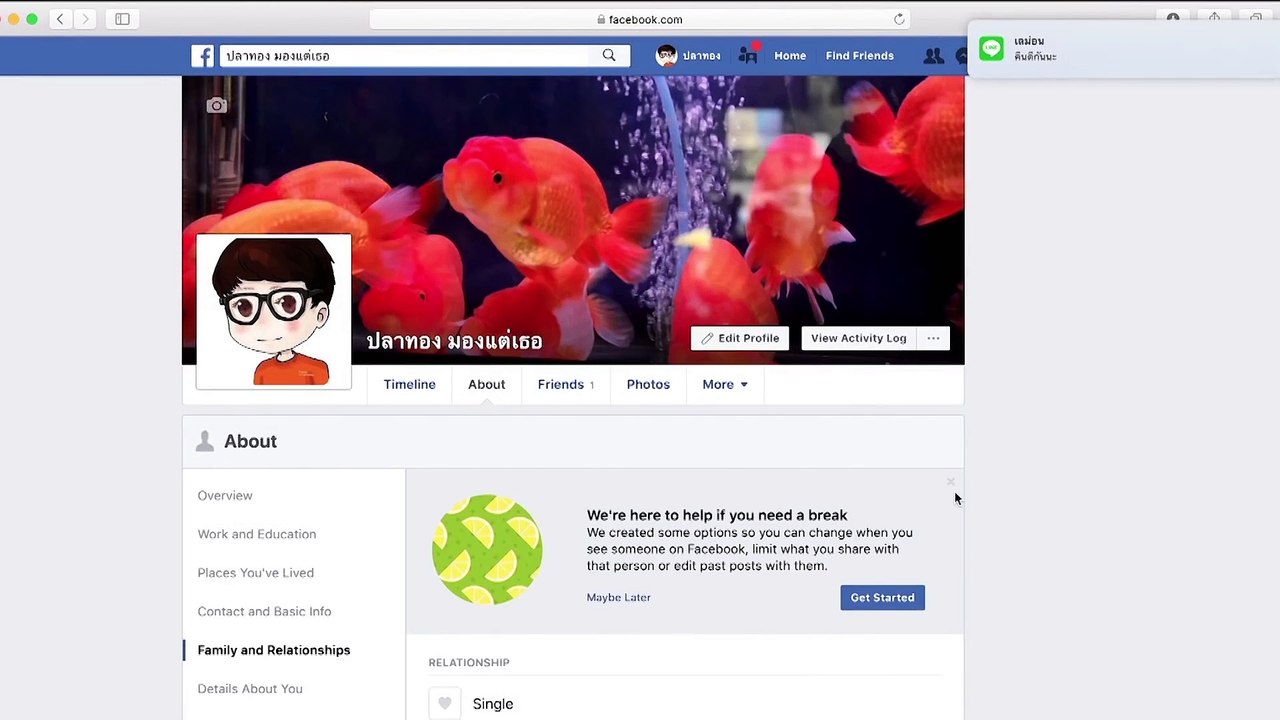
Task: Click the cartoon profile picture
Action: 274,311
